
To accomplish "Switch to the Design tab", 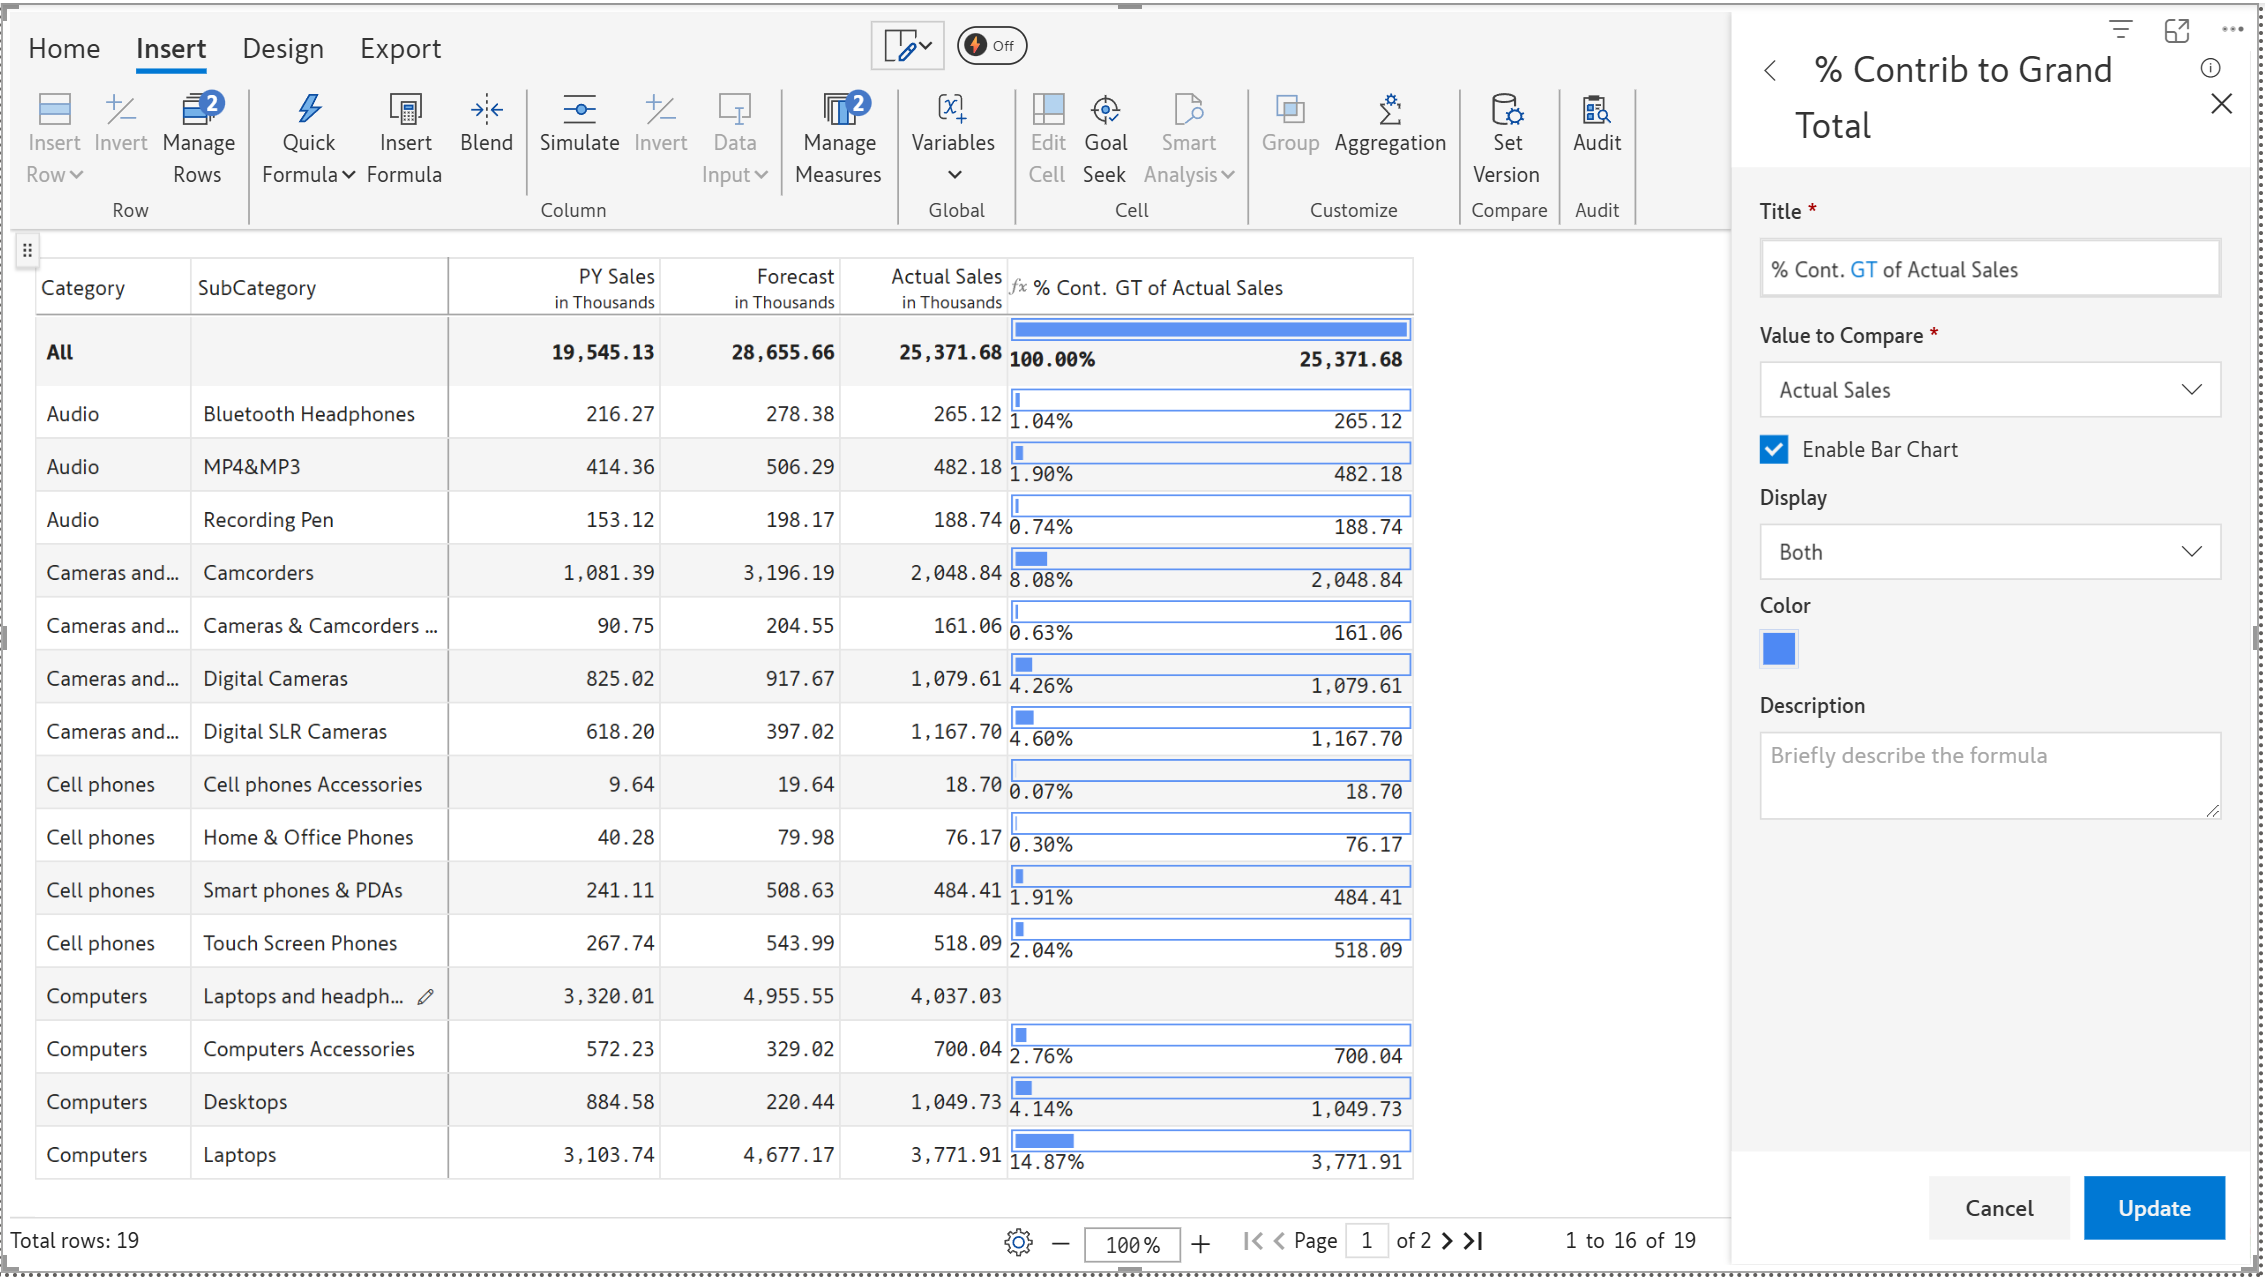I will [x=283, y=48].
